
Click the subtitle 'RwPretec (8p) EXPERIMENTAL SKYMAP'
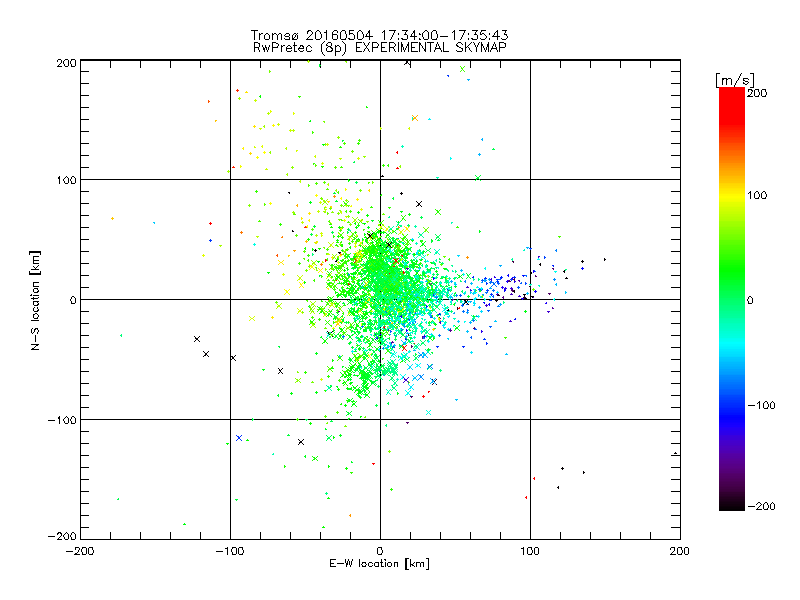[x=380, y=47]
